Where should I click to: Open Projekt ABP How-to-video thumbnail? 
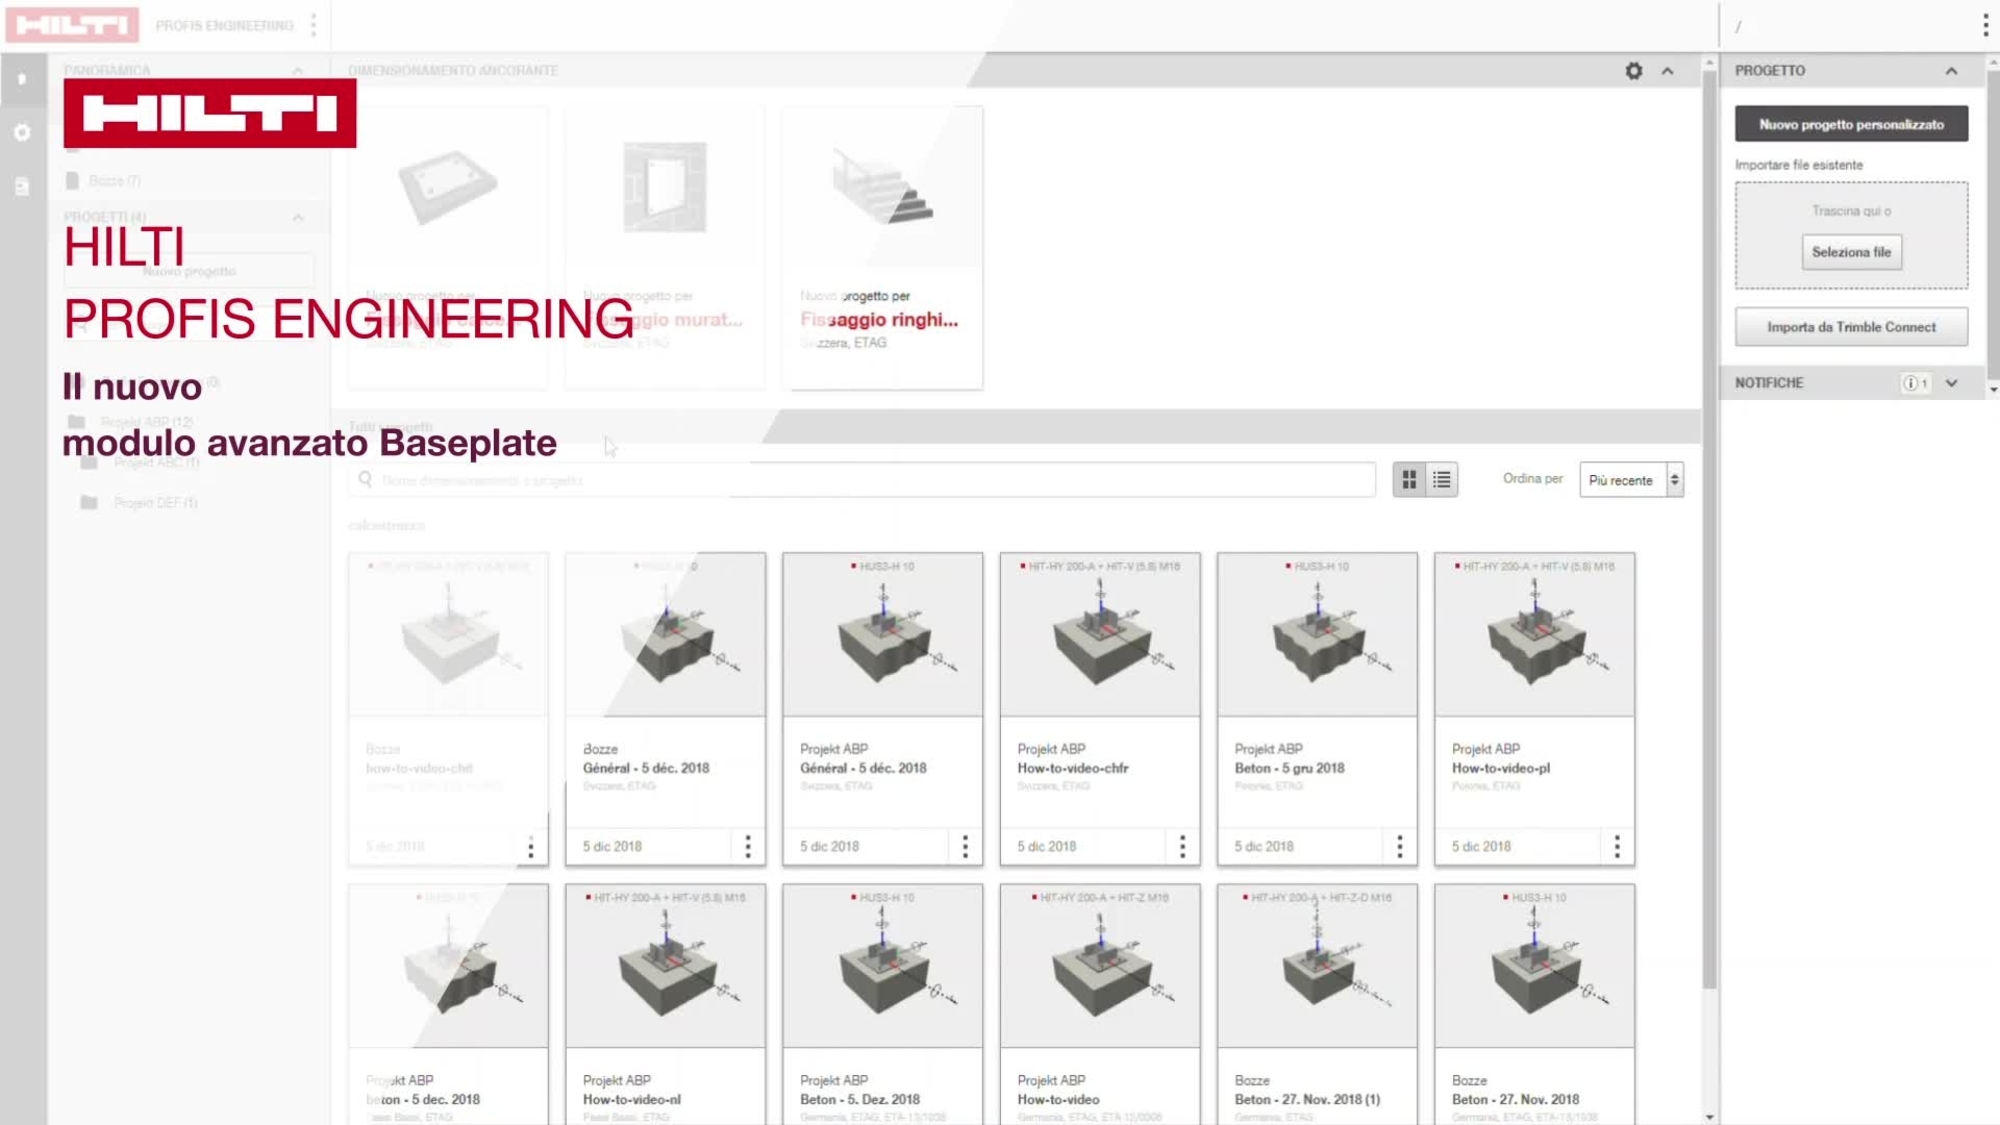pos(1100,966)
